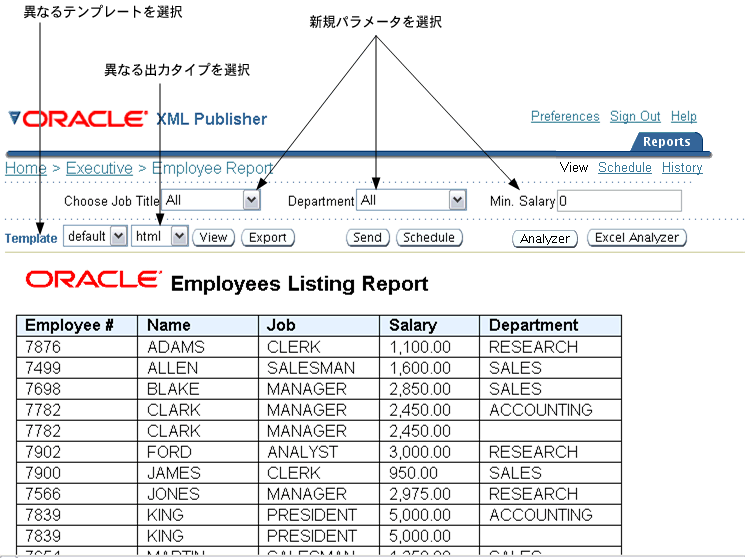Click the Job column header

pyautogui.click(x=319, y=326)
